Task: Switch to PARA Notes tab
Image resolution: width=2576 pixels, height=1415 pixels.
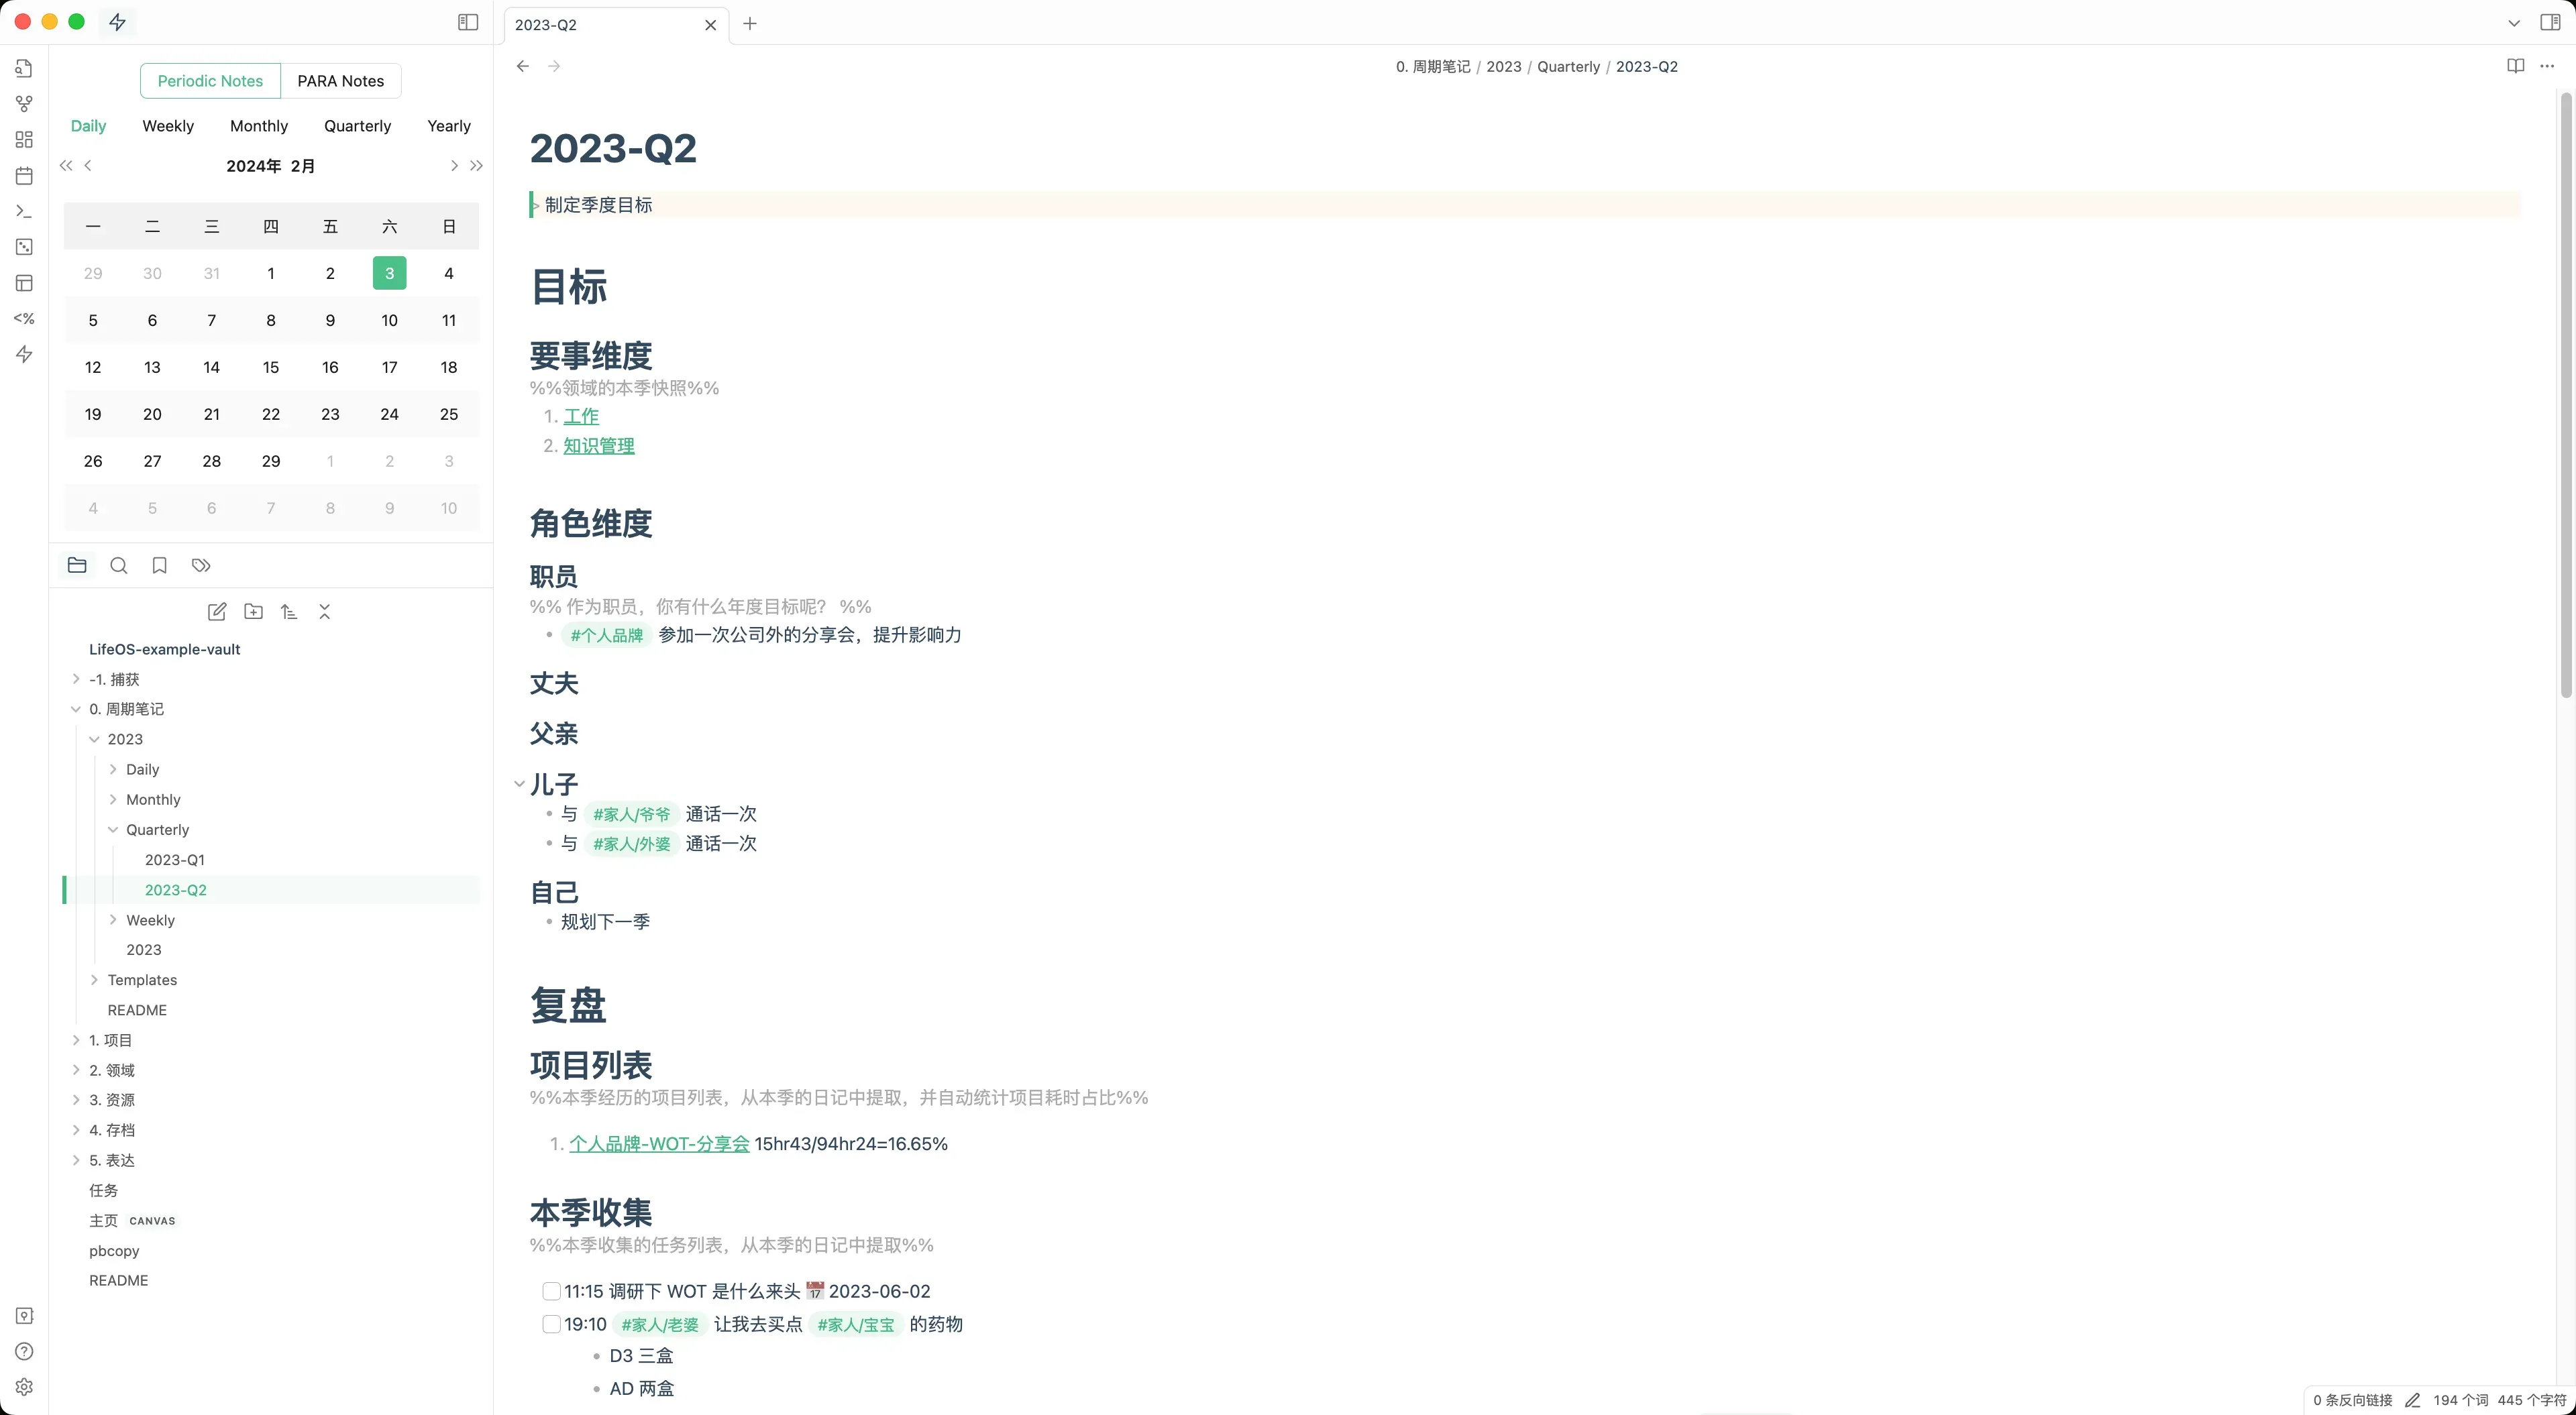Action: pyautogui.click(x=340, y=81)
